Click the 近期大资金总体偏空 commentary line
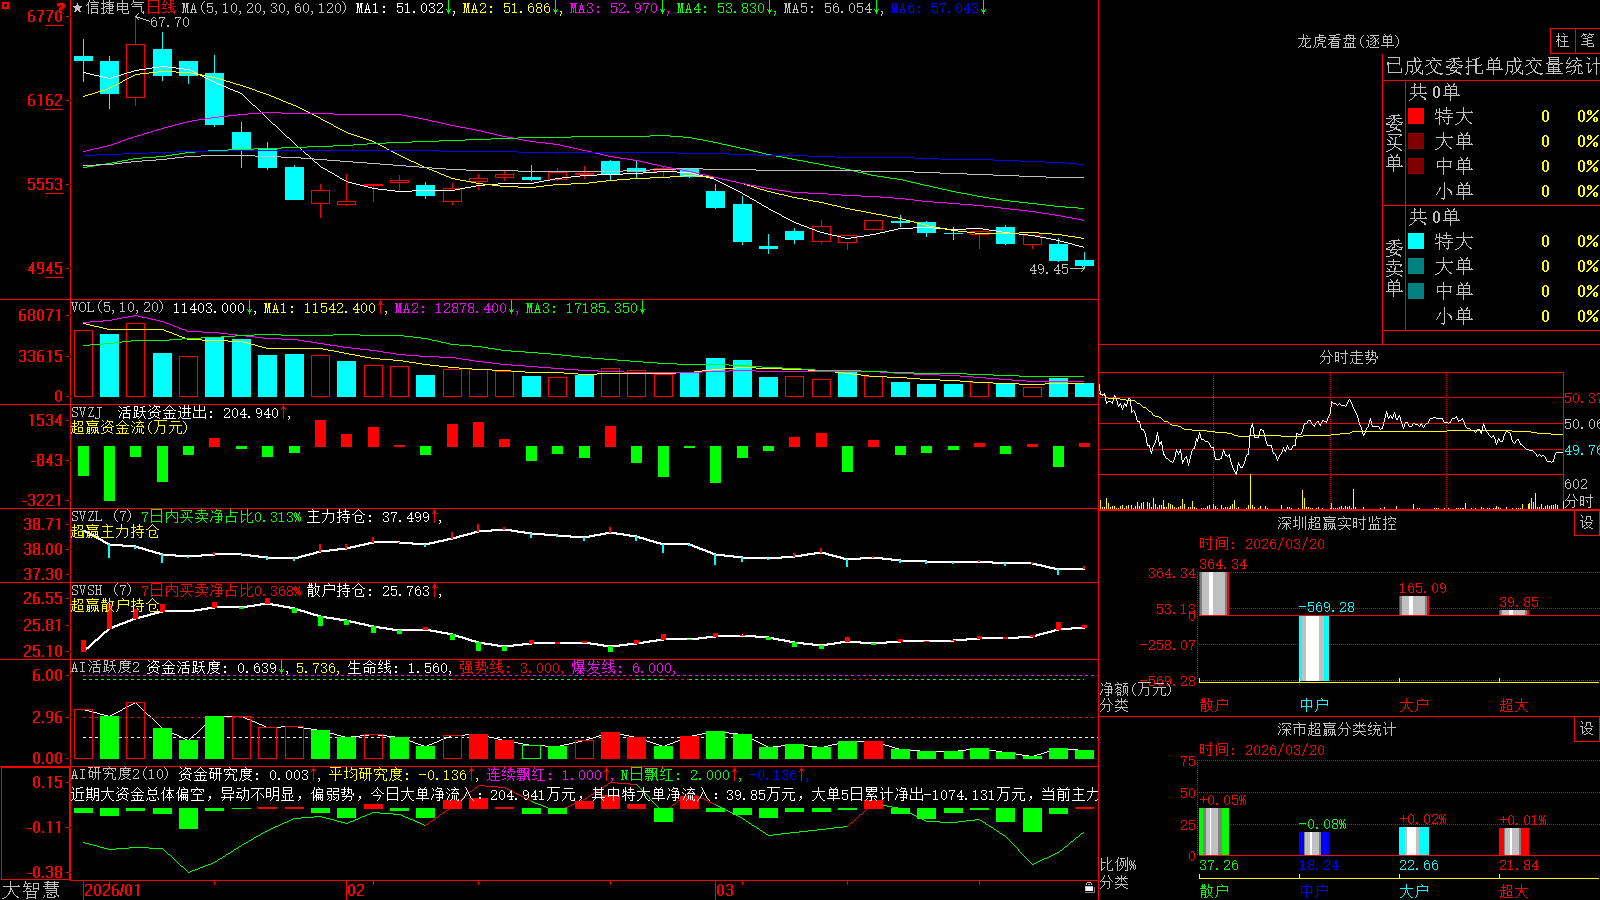The height and width of the screenshot is (900, 1600). point(585,794)
